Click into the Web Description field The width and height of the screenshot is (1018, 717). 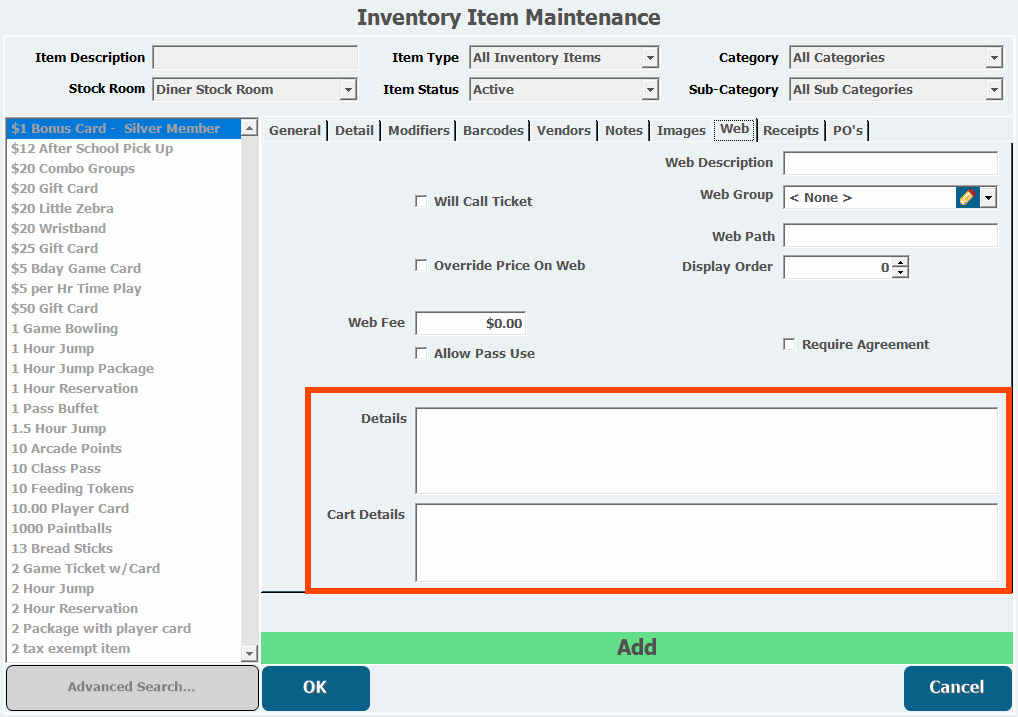[x=890, y=163]
